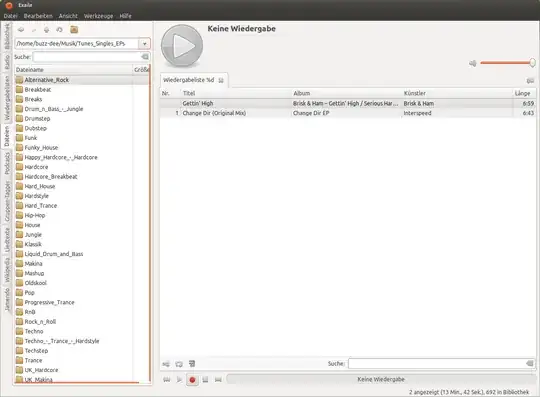Select the Gettin' High track row
Screen dimensions: 540x397
click(x=348, y=103)
